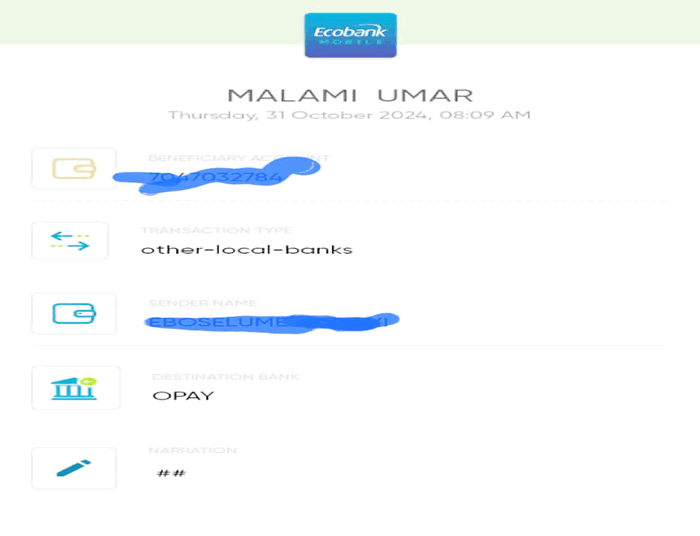Click the DESTINATION BANK label
This screenshot has width=700, height=536.
tap(226, 377)
